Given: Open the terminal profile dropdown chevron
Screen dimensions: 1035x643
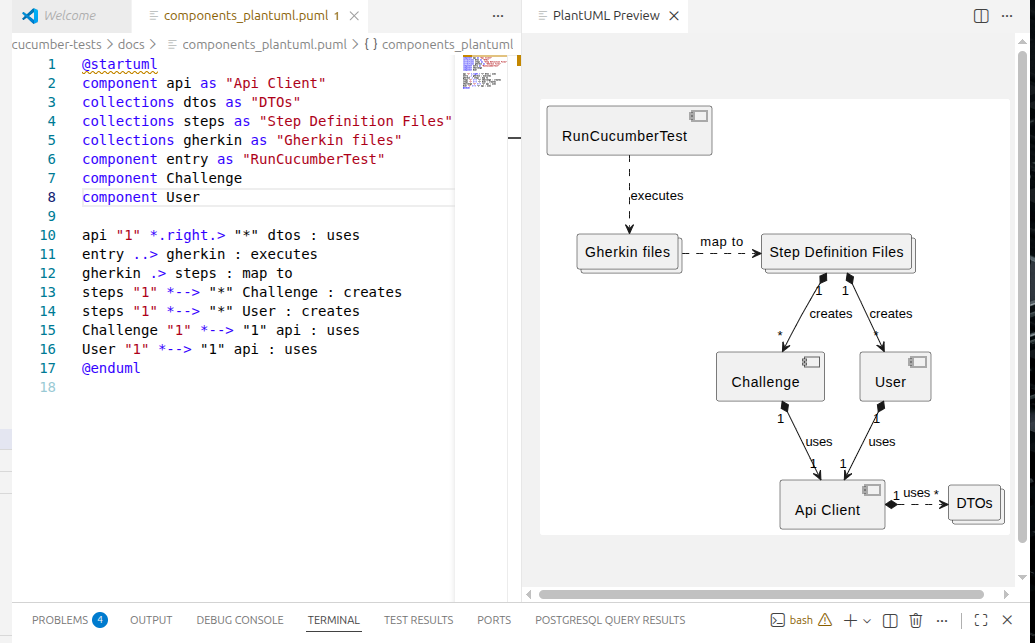Looking at the screenshot, I should coord(867,620).
